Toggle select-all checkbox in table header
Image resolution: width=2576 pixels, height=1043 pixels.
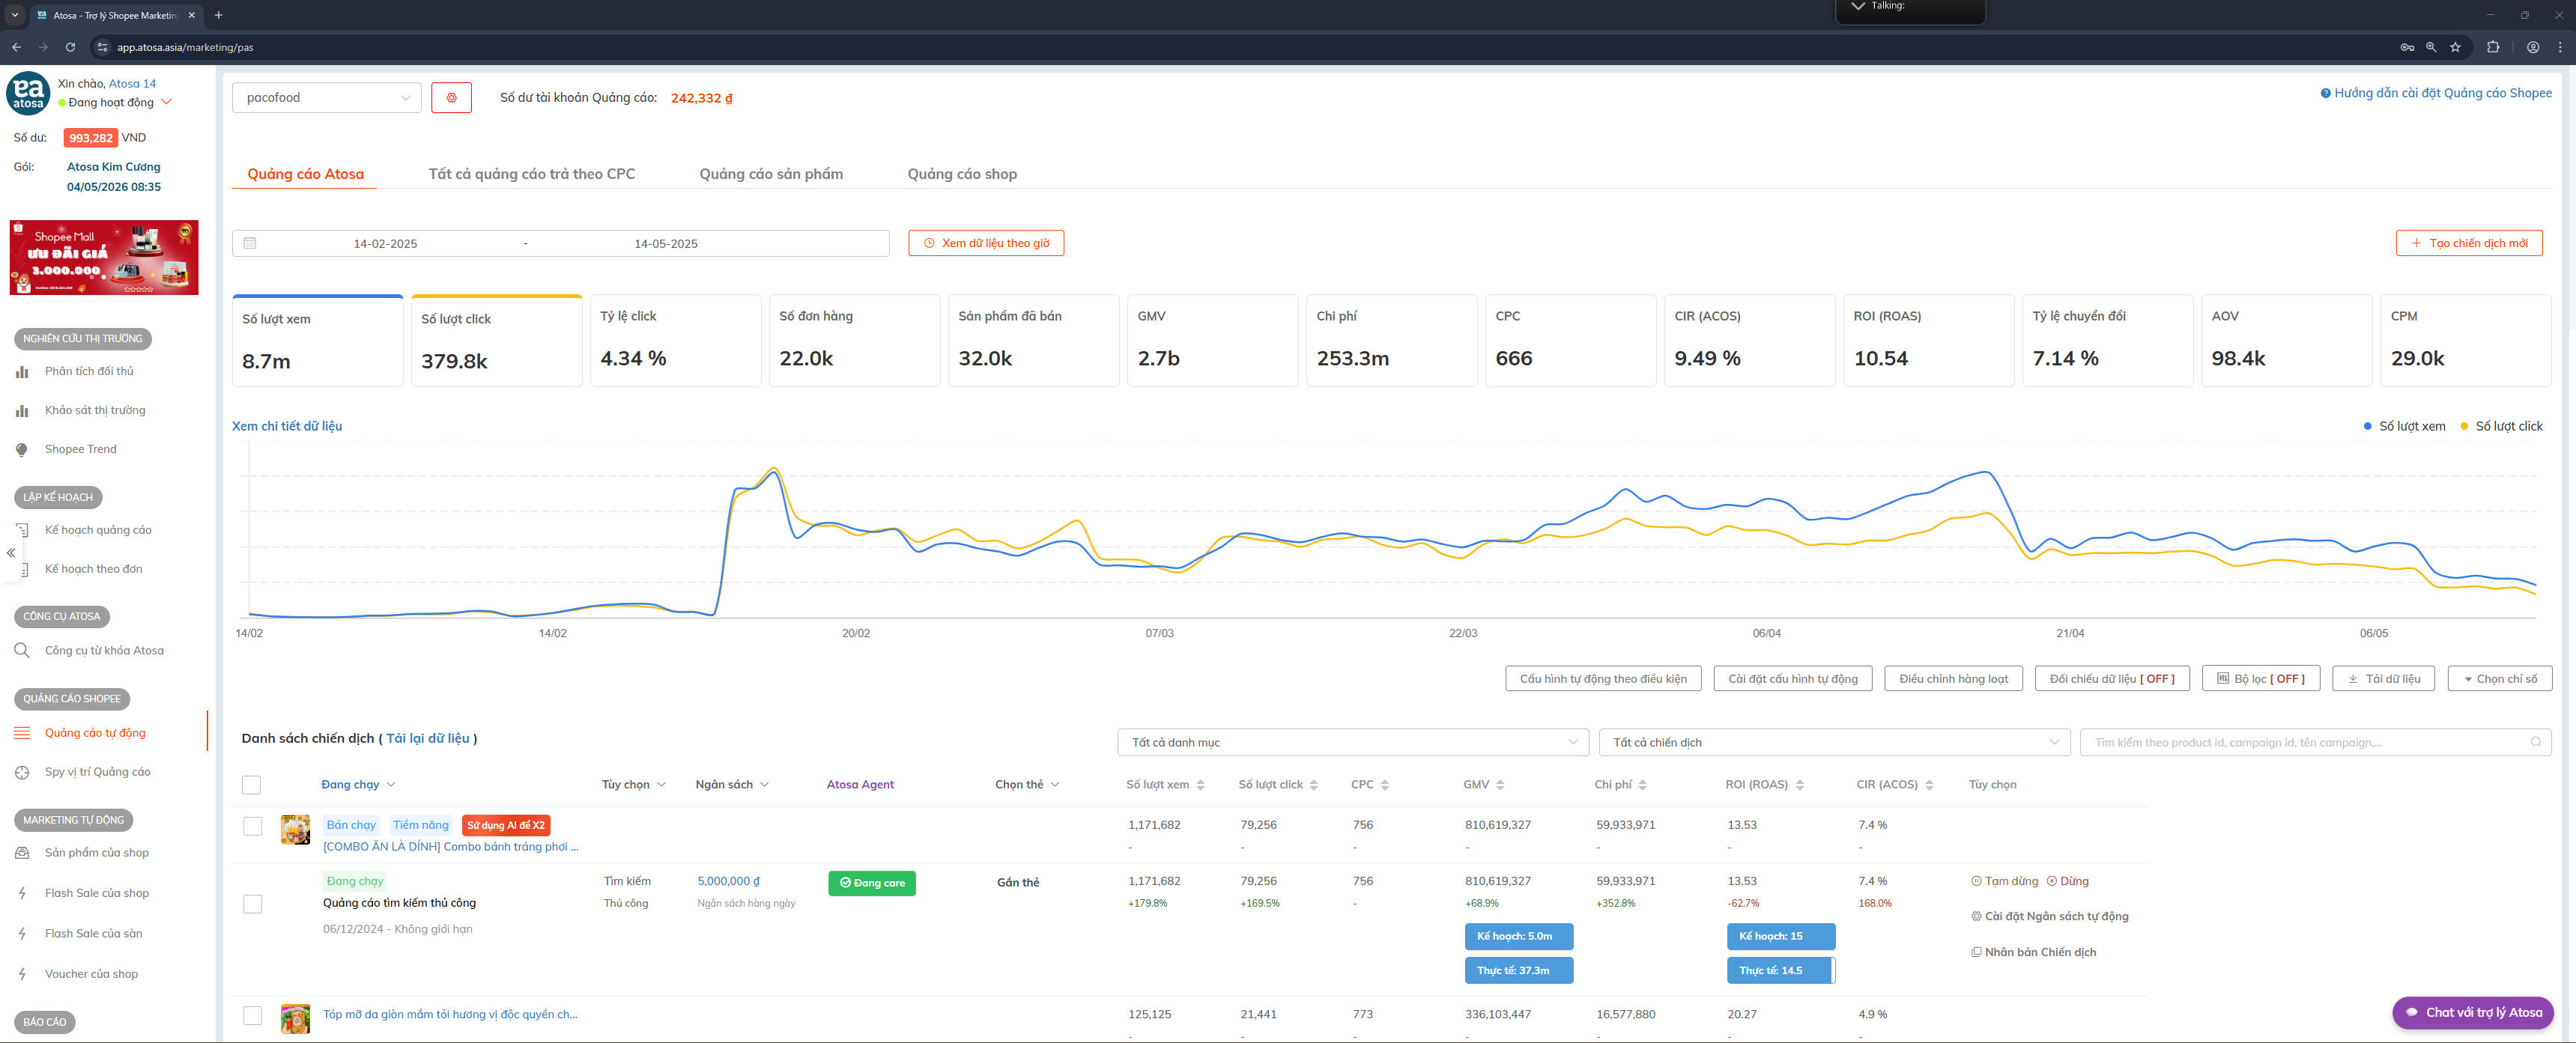pyautogui.click(x=252, y=785)
